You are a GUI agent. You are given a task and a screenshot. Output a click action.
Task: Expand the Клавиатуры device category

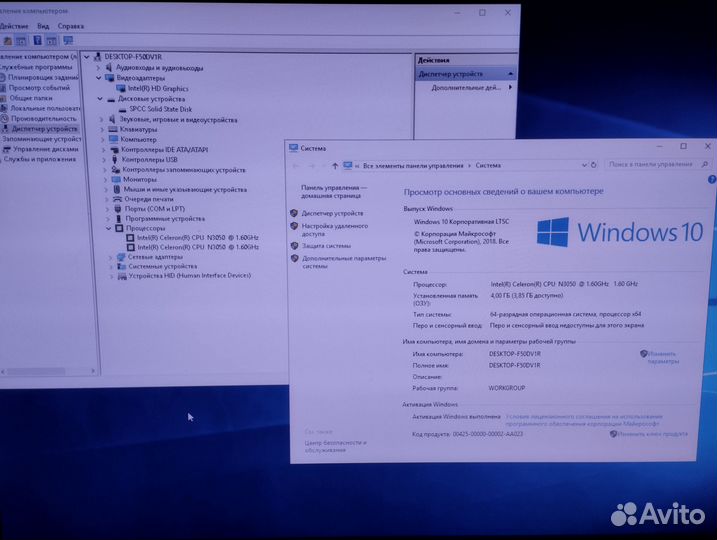[x=102, y=129]
